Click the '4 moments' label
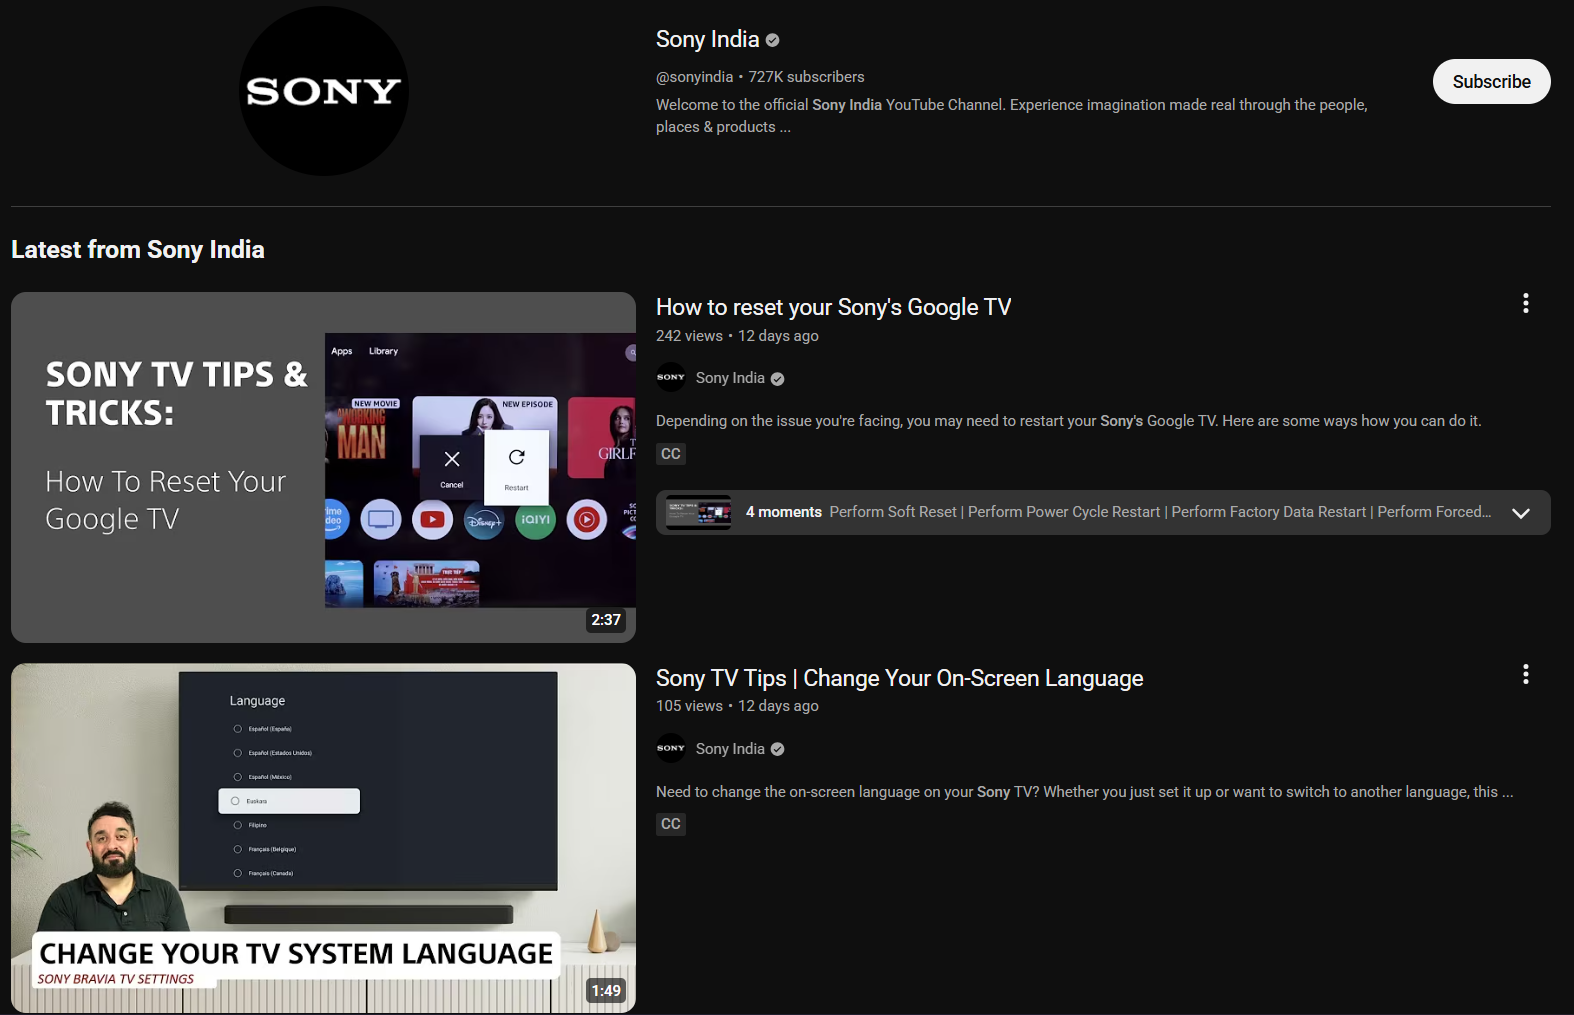Screen dimensions: 1574x1015 click(x=783, y=512)
